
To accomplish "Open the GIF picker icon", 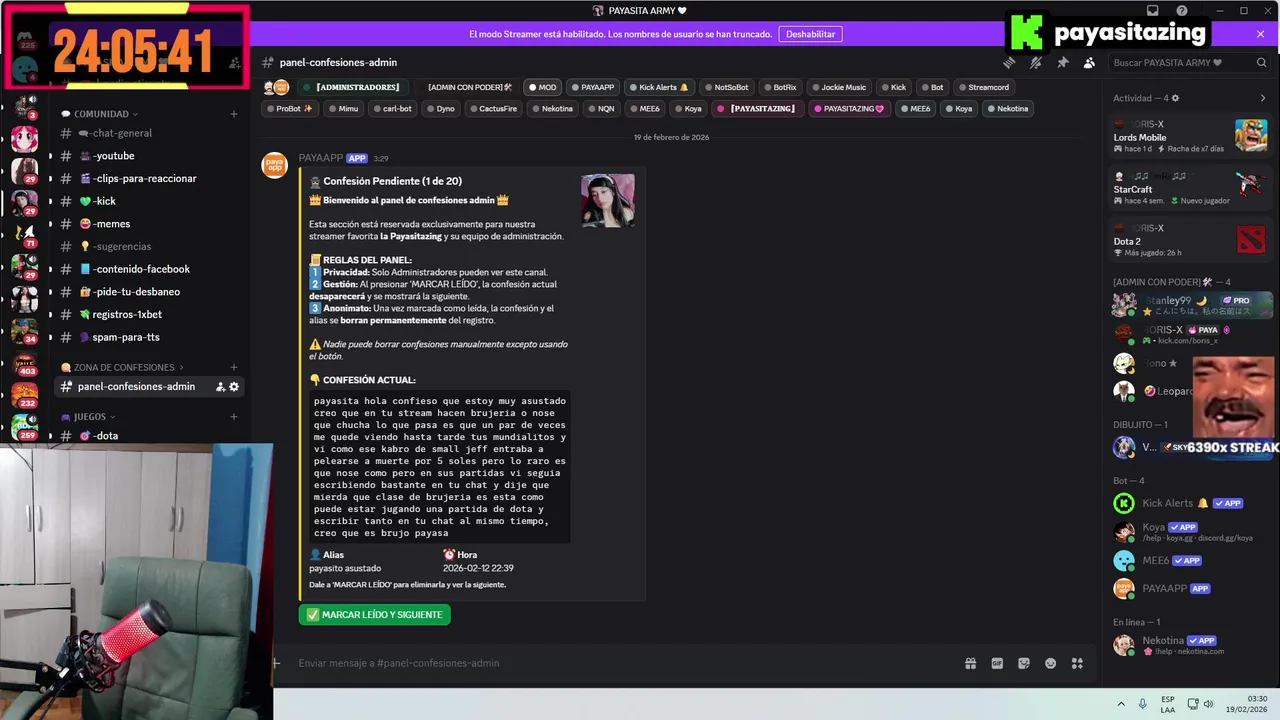I will tap(997, 663).
